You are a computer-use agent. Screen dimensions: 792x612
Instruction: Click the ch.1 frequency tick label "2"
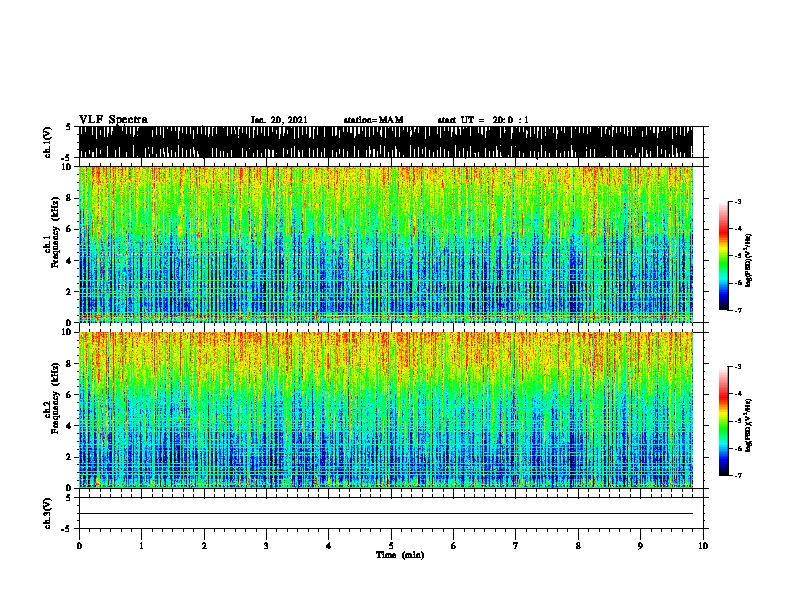coord(69,291)
